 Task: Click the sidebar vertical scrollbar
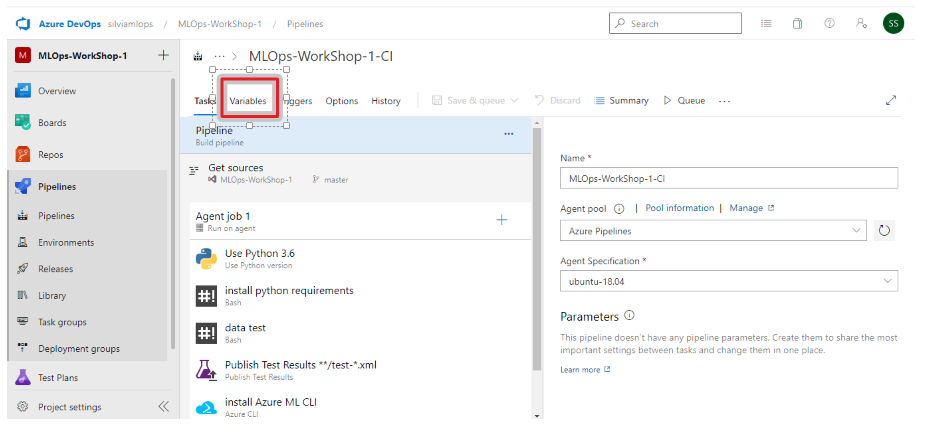point(173,213)
